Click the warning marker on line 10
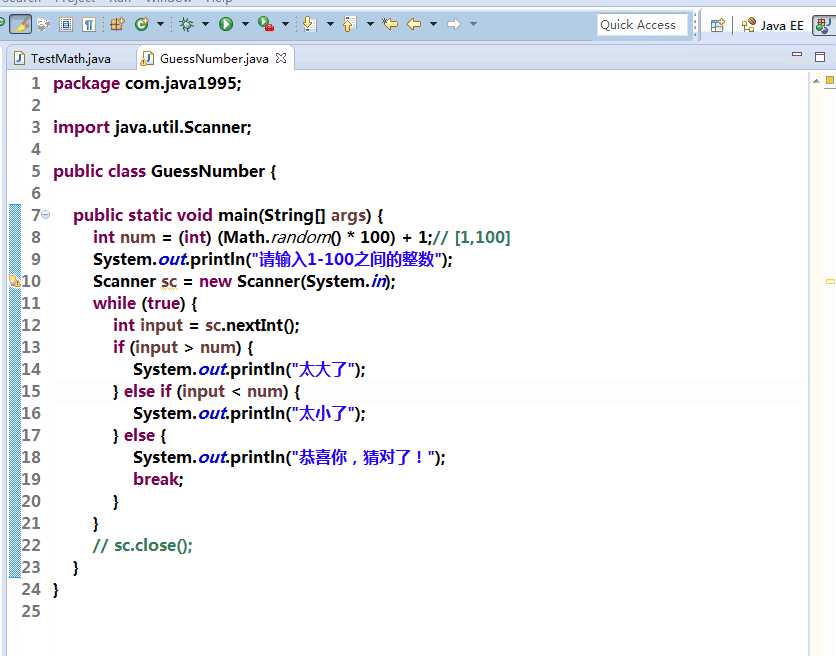 (14, 281)
